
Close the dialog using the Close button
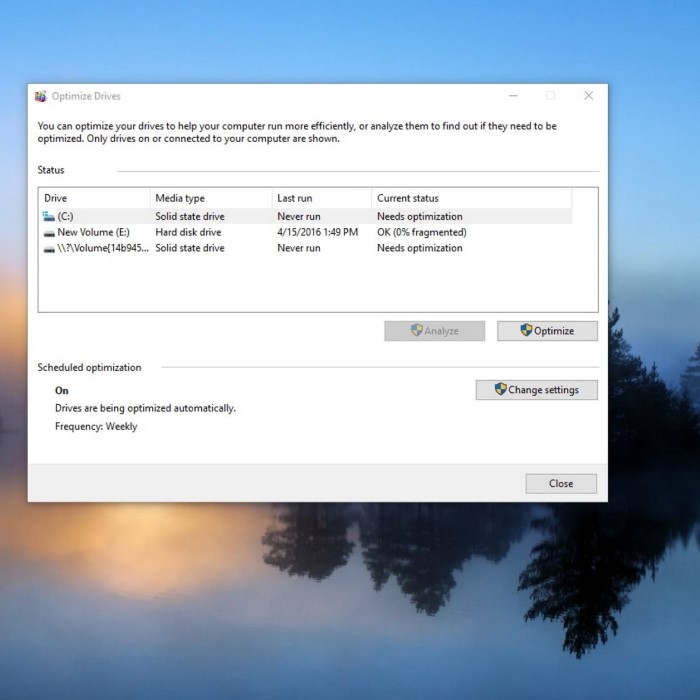(561, 483)
